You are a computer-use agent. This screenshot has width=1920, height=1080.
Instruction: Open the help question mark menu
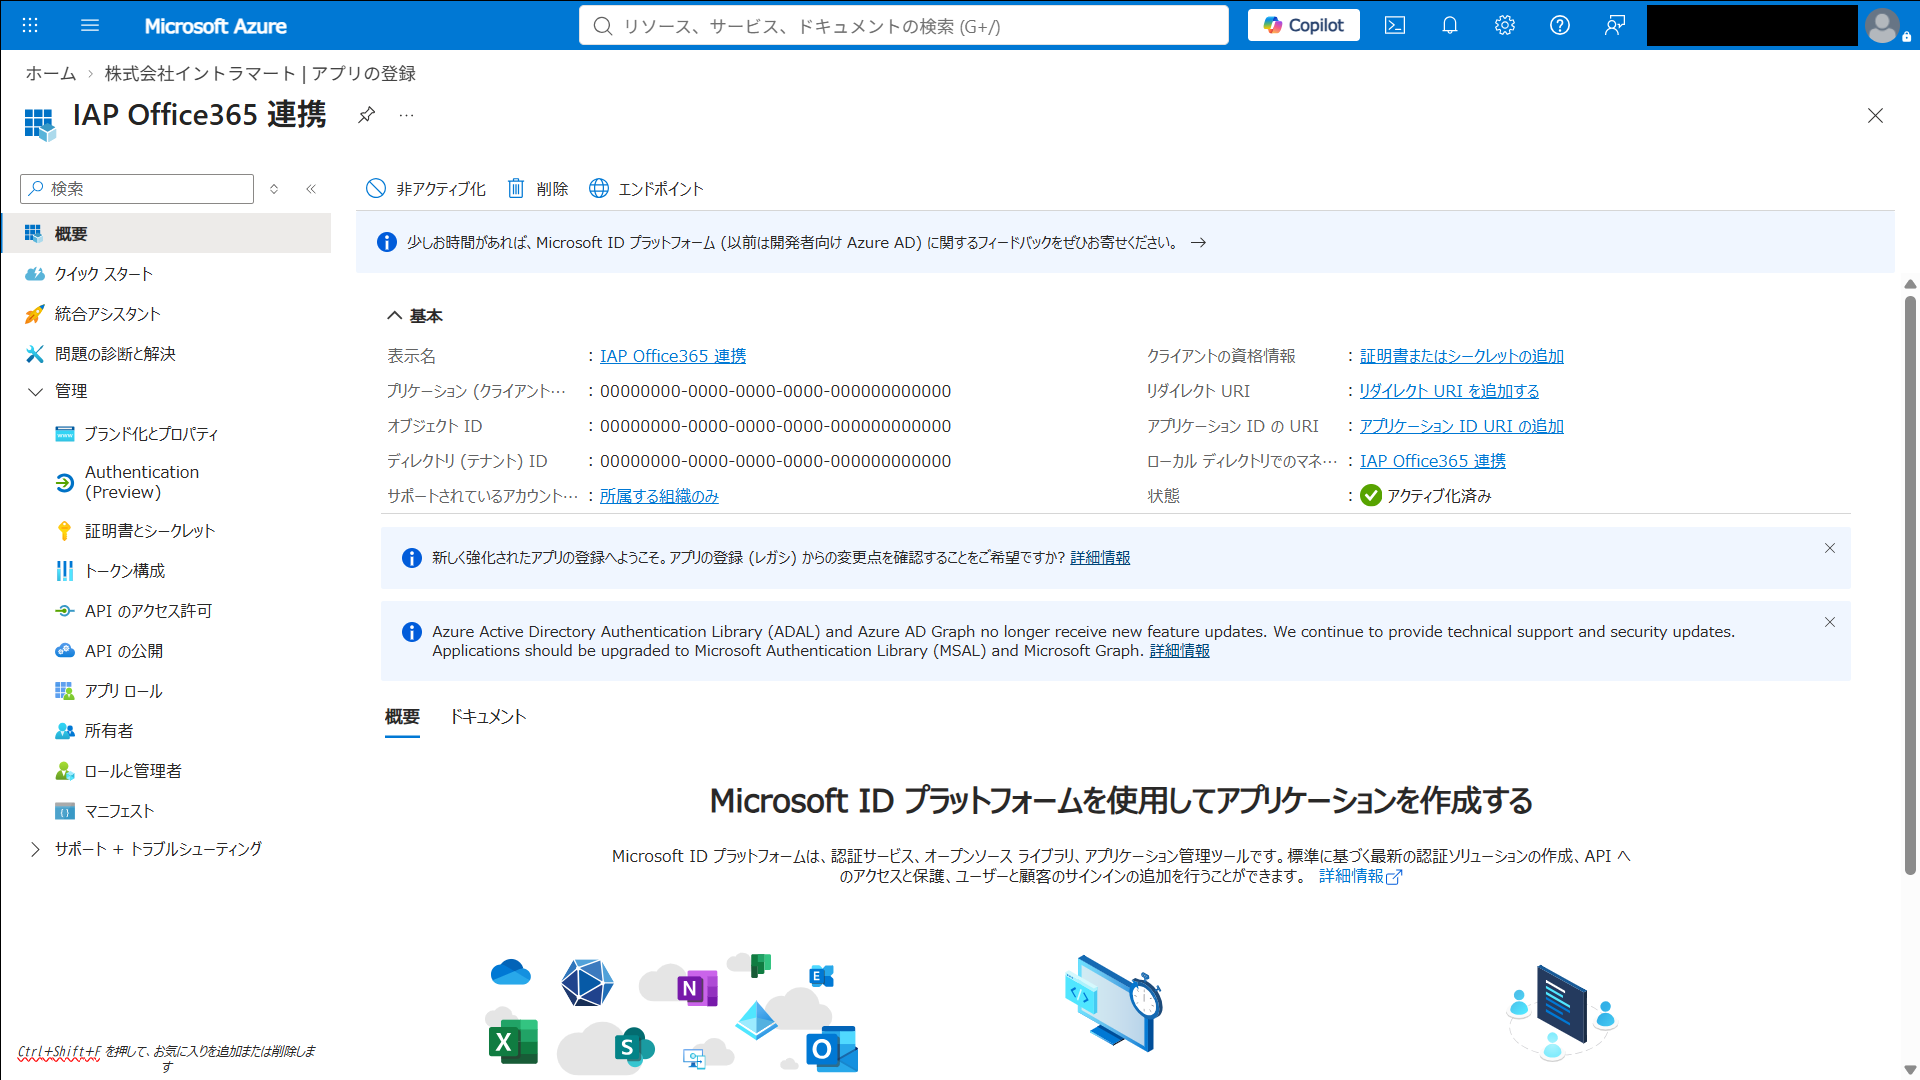1560,25
